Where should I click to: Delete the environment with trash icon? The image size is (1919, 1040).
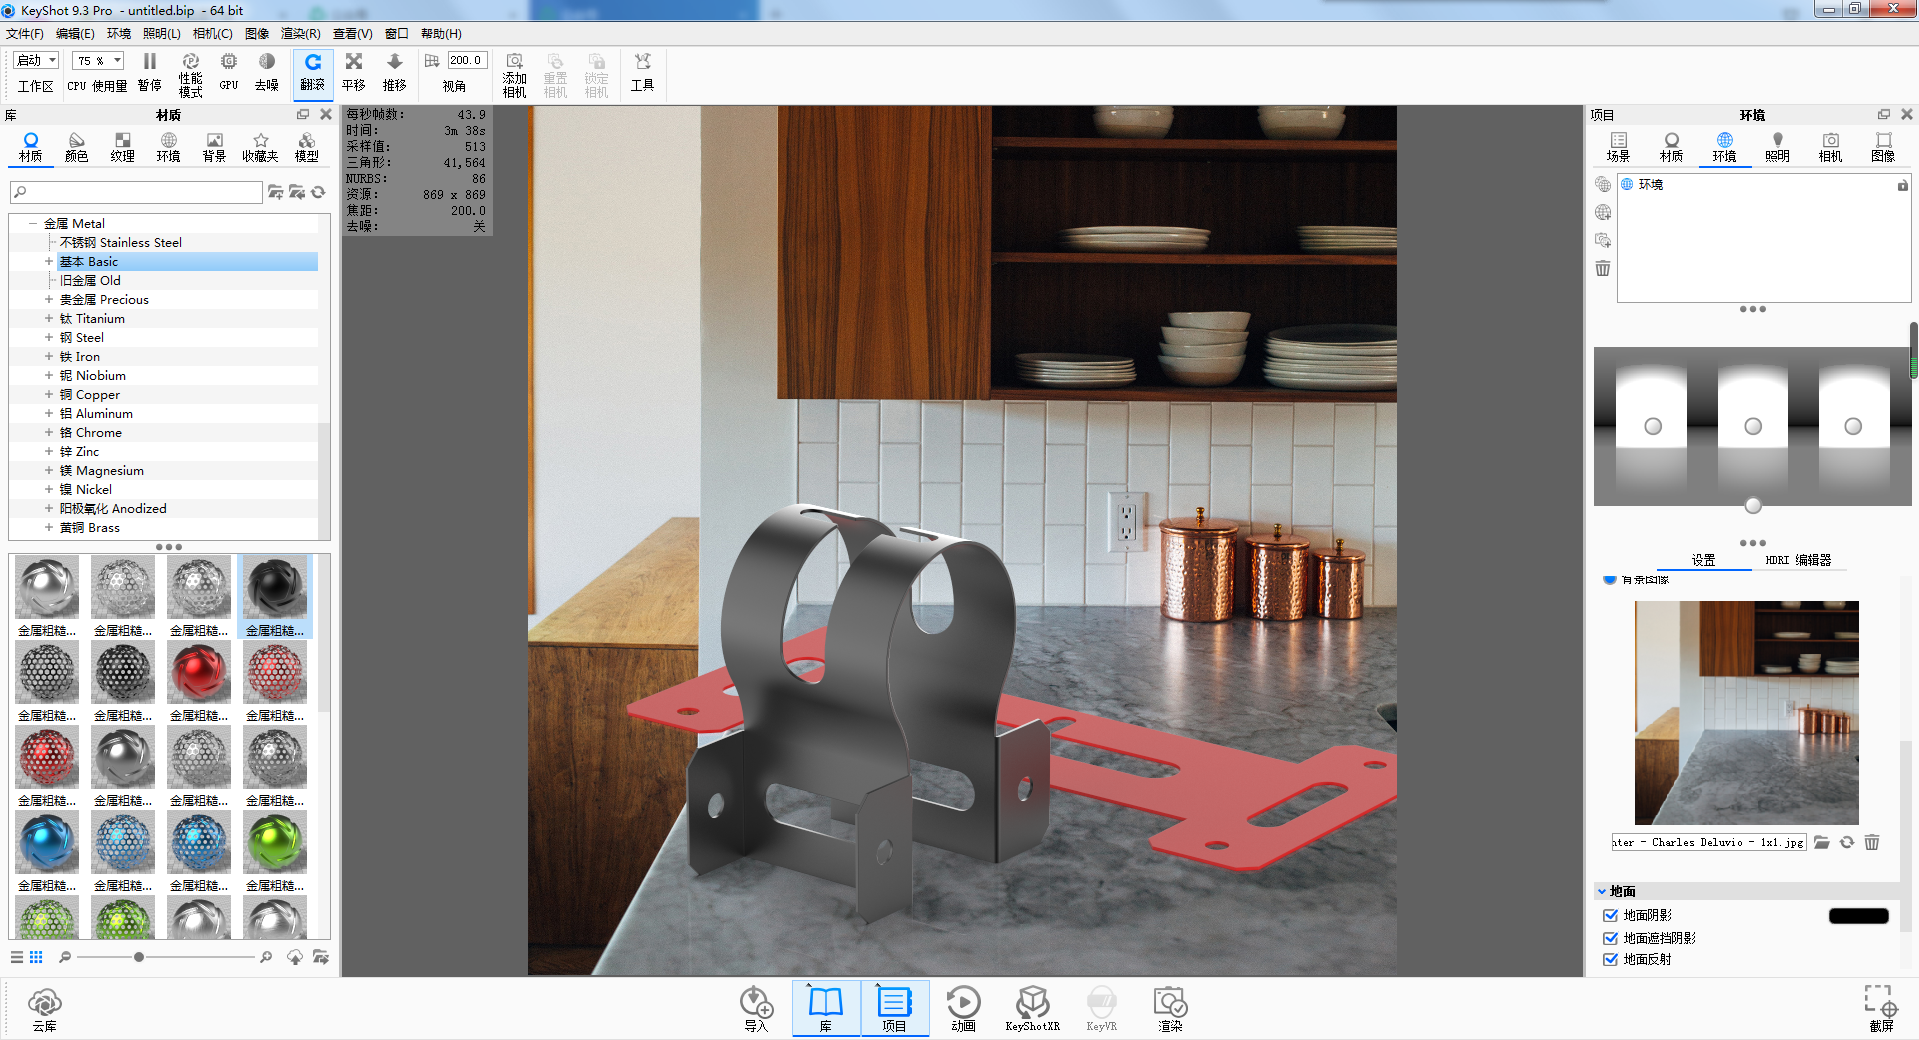click(x=1603, y=268)
